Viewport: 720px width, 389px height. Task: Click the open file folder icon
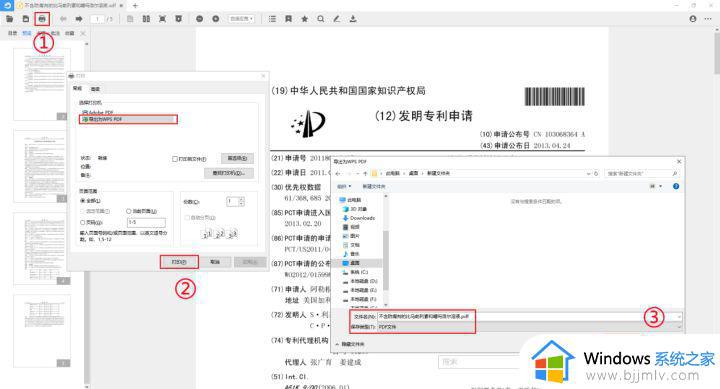[9, 19]
